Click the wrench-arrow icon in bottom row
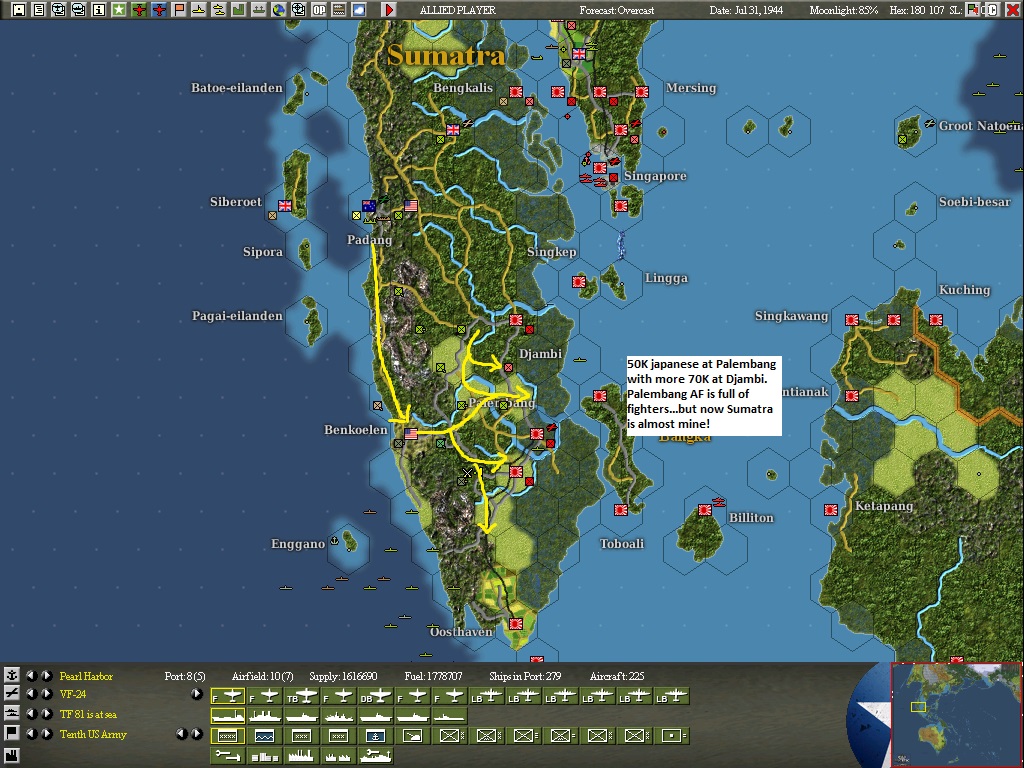Viewport: 1024px width, 768px height. (x=227, y=756)
